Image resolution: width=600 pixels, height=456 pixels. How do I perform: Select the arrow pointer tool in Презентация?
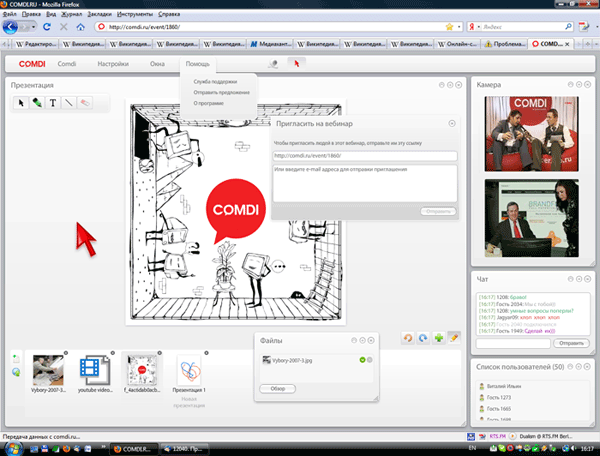pyautogui.click(x=21, y=103)
